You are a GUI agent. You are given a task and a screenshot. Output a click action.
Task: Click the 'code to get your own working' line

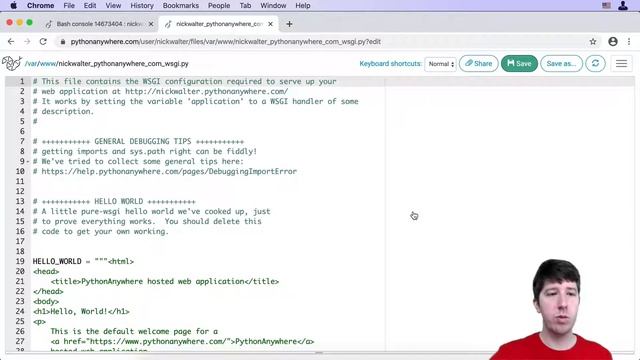pos(100,231)
